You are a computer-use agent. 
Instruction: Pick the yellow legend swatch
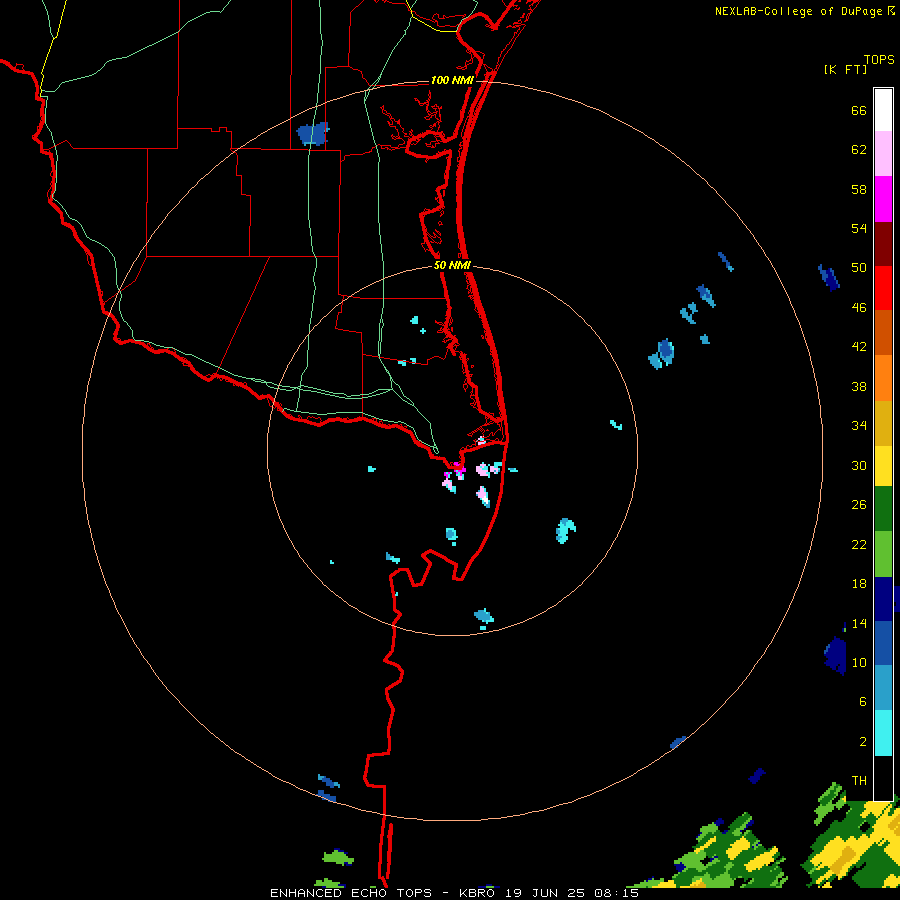pos(883,465)
